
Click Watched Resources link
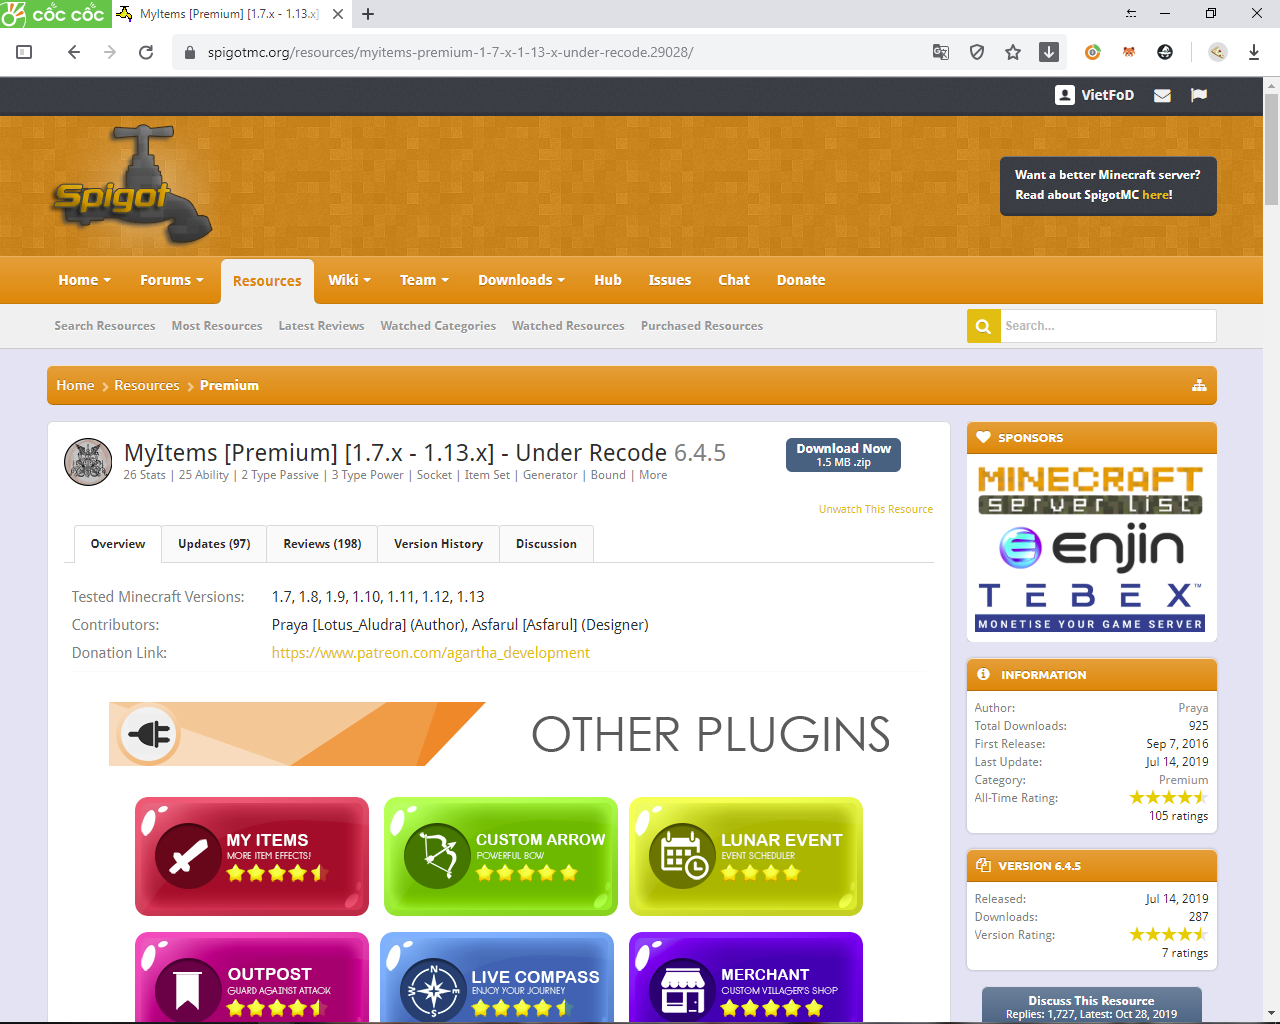(568, 326)
